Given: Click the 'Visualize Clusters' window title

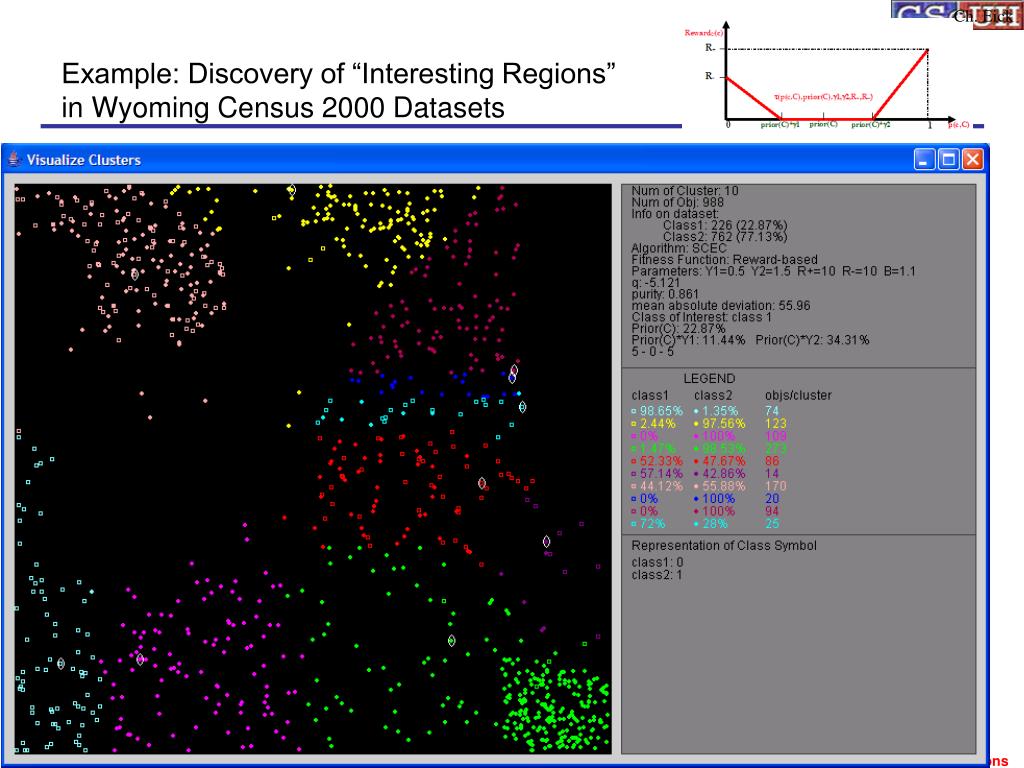Looking at the screenshot, I should [84, 160].
